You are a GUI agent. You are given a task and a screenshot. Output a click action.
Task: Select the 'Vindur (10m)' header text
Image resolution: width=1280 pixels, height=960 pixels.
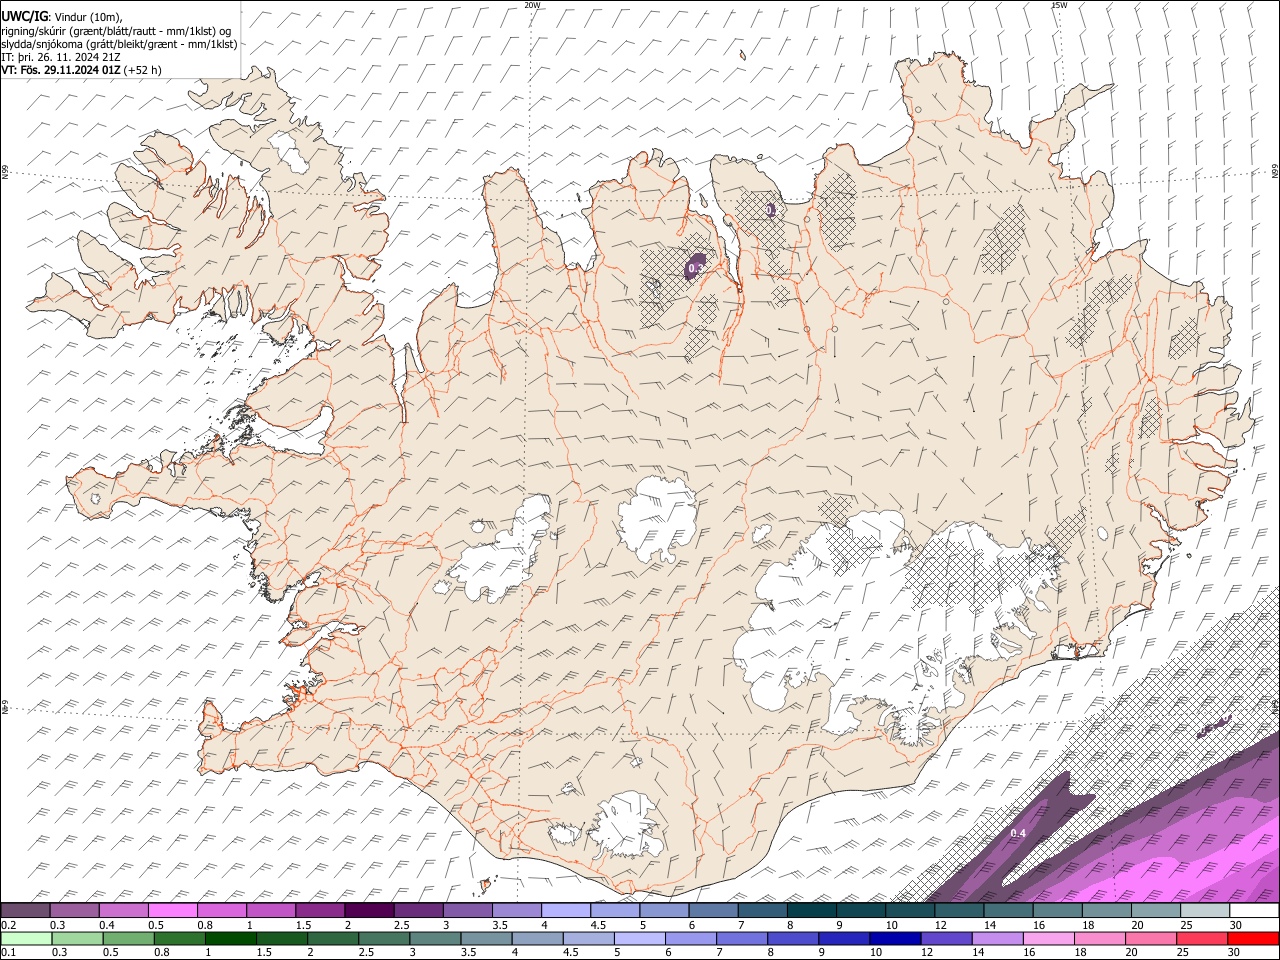pyautogui.click(x=88, y=16)
